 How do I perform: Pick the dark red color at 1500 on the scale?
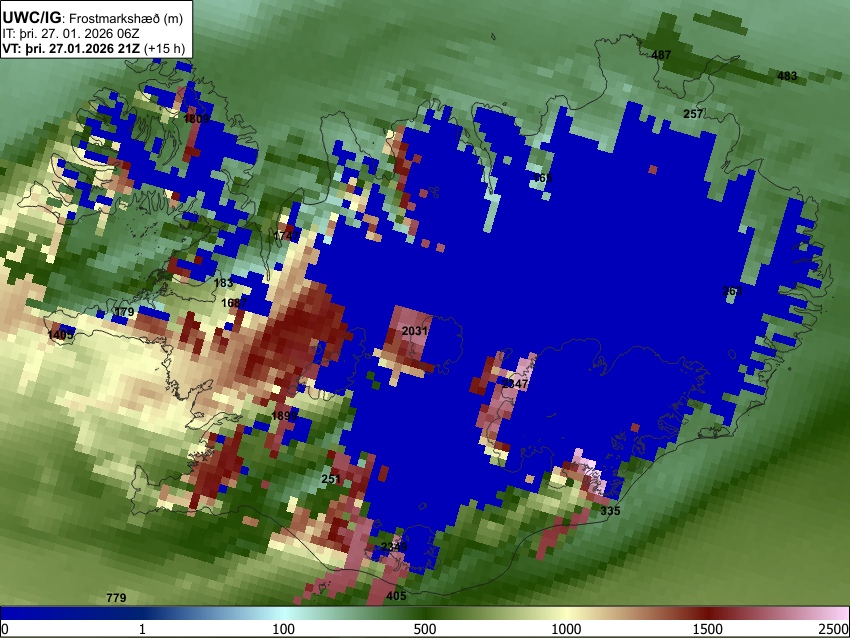pyautogui.click(x=708, y=613)
